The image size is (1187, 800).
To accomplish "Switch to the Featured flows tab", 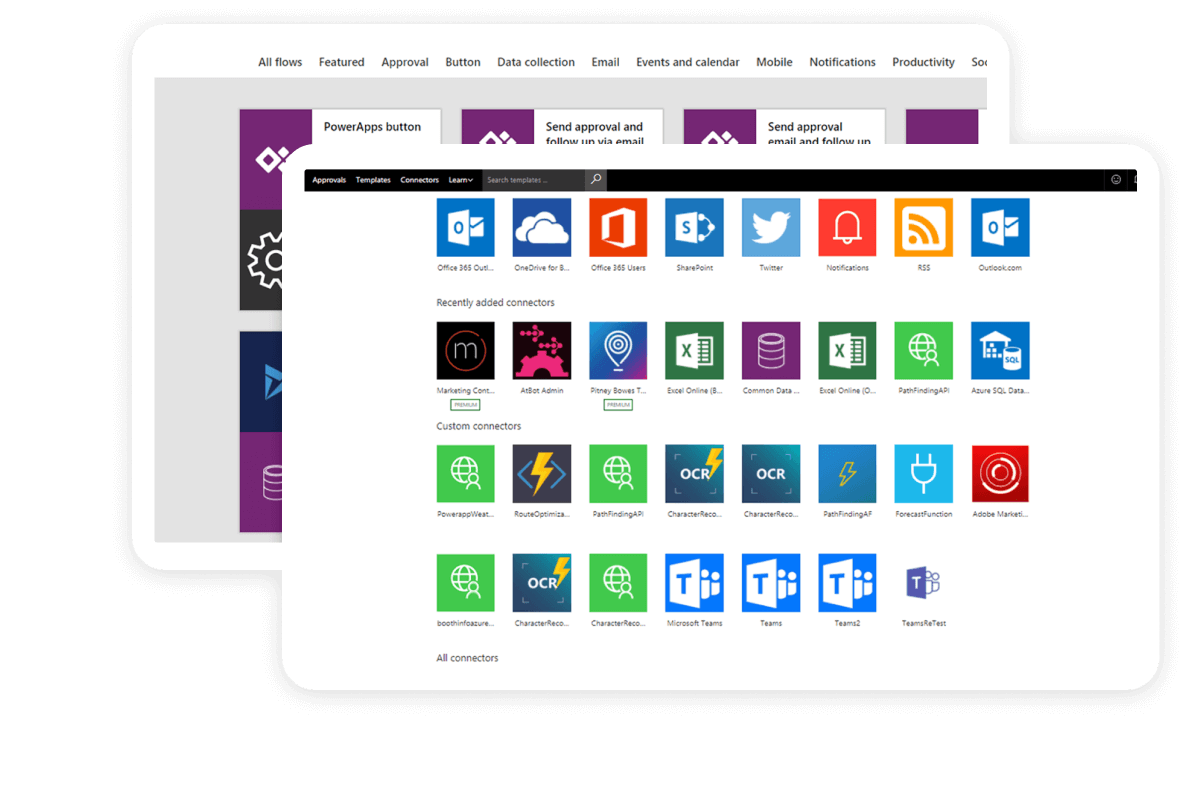I will pyautogui.click(x=341, y=62).
